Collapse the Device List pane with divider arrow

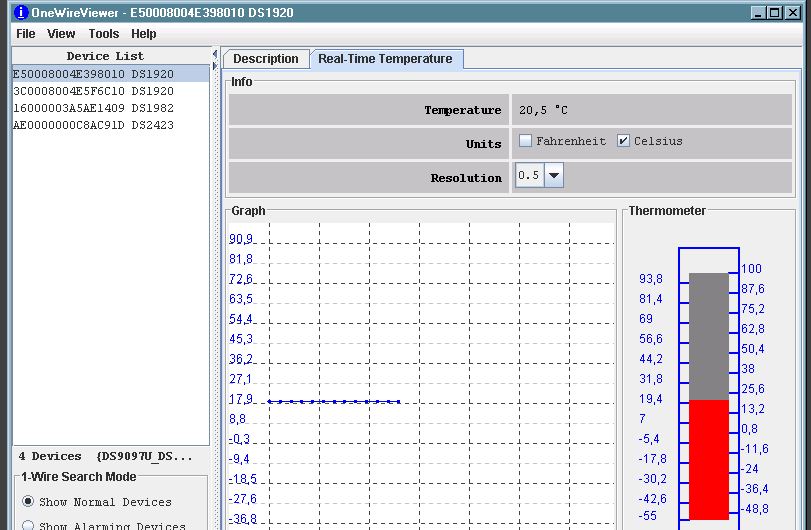pos(215,54)
